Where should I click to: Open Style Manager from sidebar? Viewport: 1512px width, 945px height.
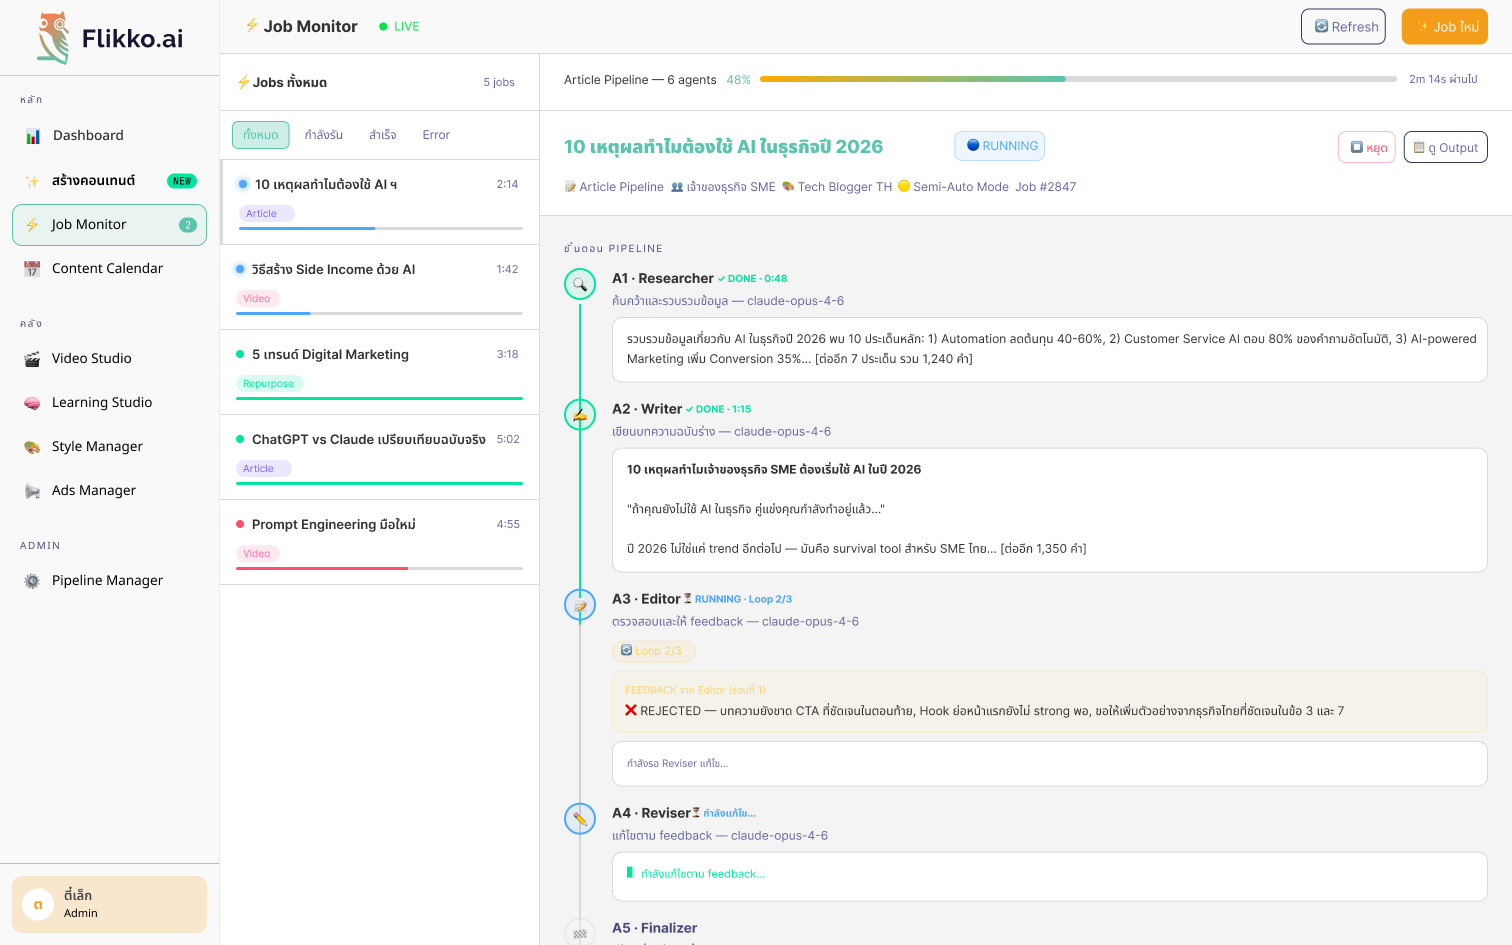109,447
